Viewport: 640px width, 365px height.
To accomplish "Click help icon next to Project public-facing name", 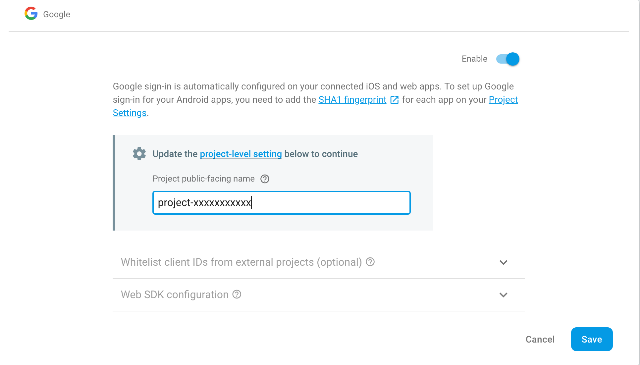I will 265,179.
